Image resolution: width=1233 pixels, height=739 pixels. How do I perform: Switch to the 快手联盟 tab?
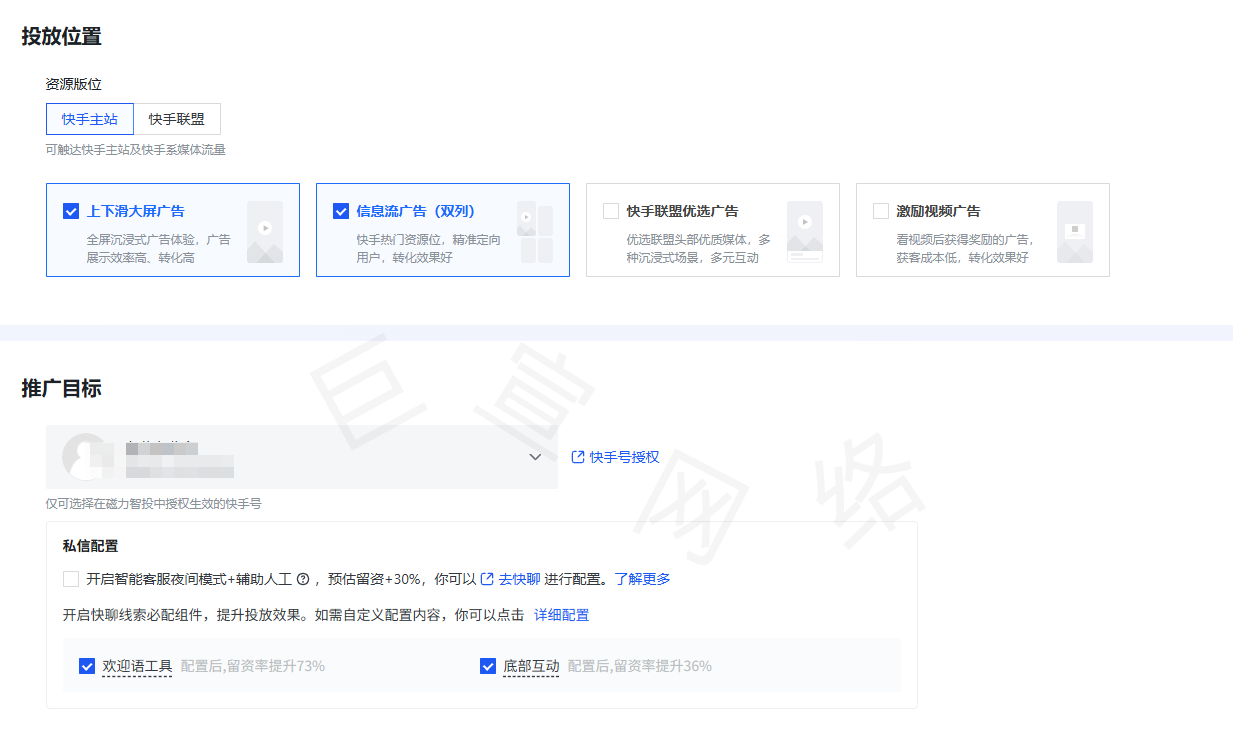178,118
